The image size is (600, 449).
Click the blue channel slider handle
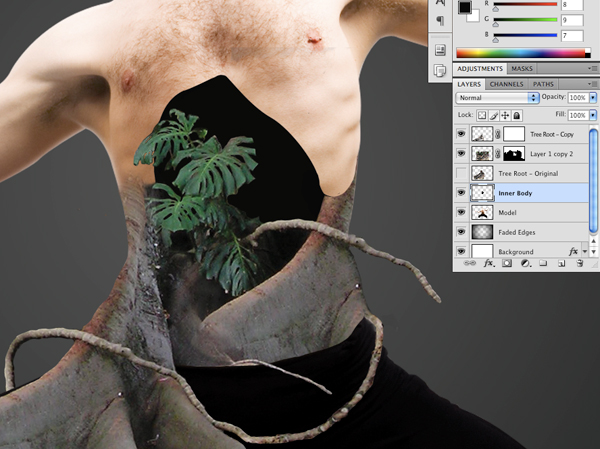(496, 39)
